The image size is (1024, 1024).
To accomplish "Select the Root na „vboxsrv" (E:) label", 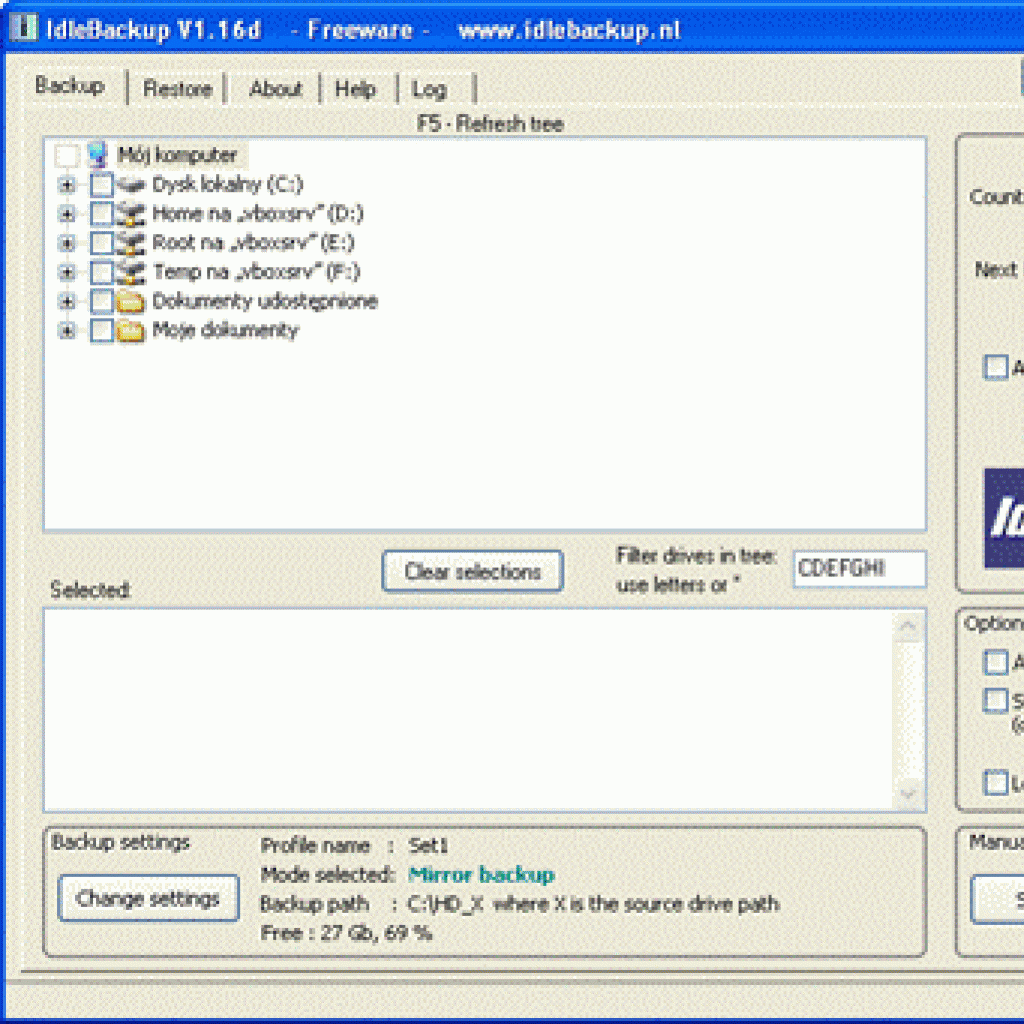I will coord(253,243).
